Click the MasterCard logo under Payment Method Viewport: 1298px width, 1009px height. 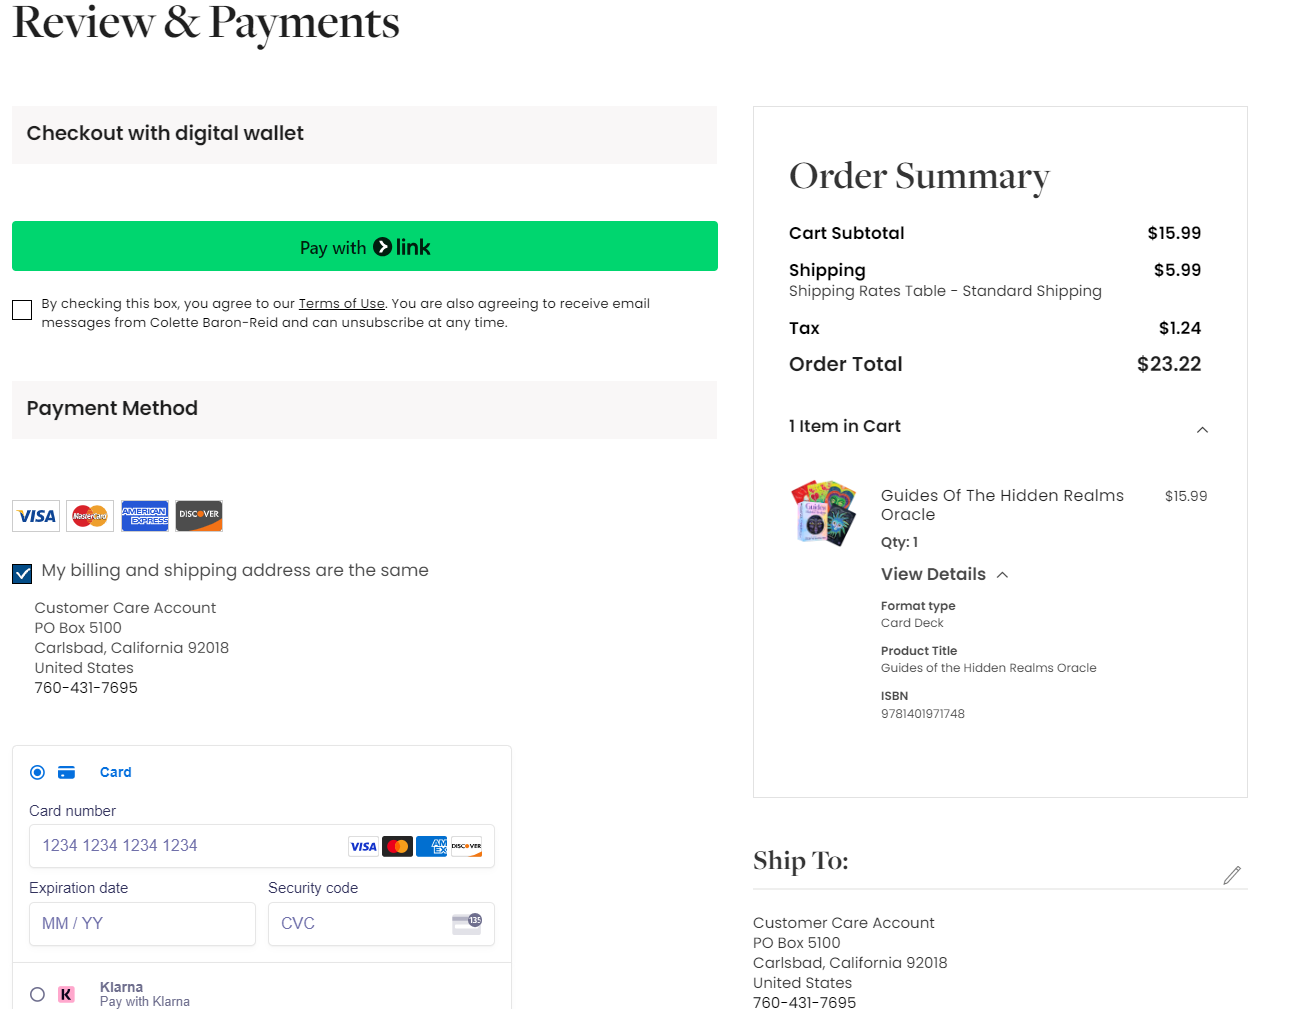[90, 516]
